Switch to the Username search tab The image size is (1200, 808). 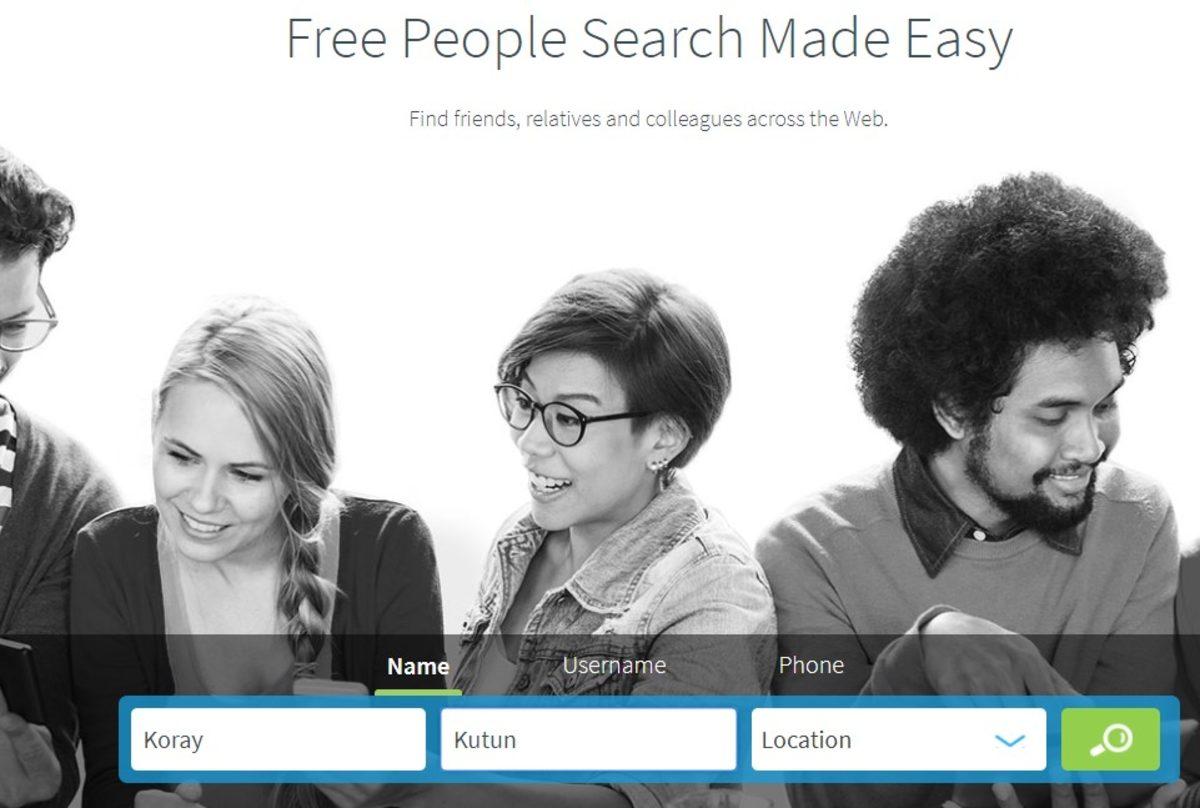[x=614, y=665]
